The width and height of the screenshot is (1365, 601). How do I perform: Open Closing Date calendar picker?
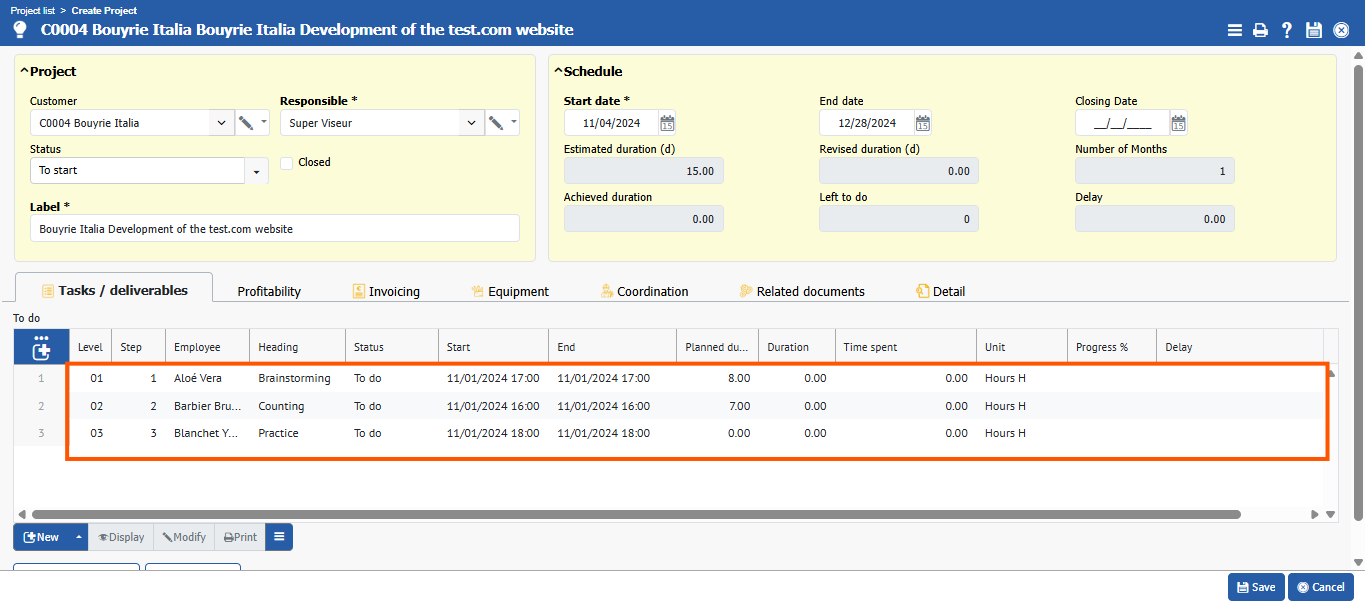pyautogui.click(x=1179, y=123)
